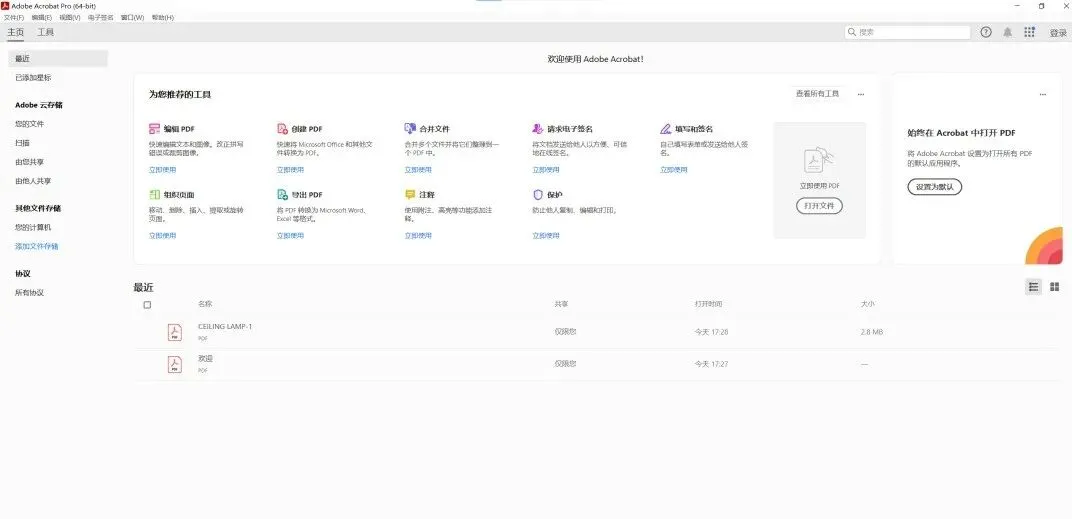Click 立即使用 under 组织页面
This screenshot has width=1072, height=519.
[163, 235]
